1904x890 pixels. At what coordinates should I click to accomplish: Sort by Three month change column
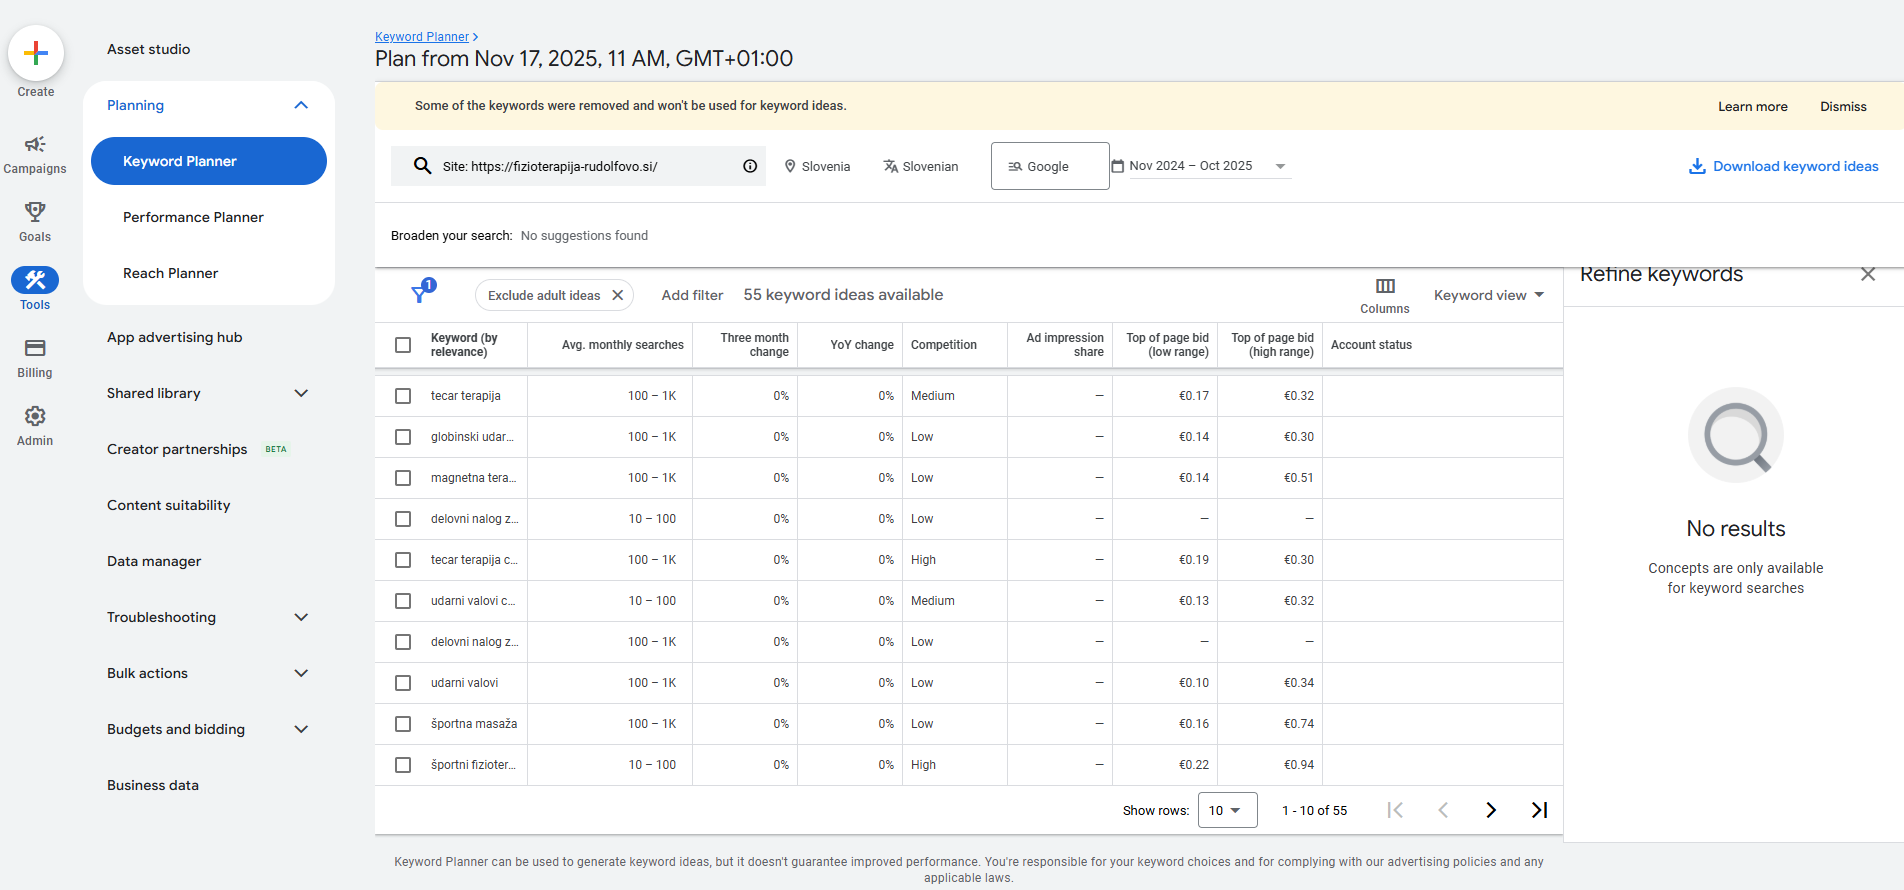pos(754,345)
